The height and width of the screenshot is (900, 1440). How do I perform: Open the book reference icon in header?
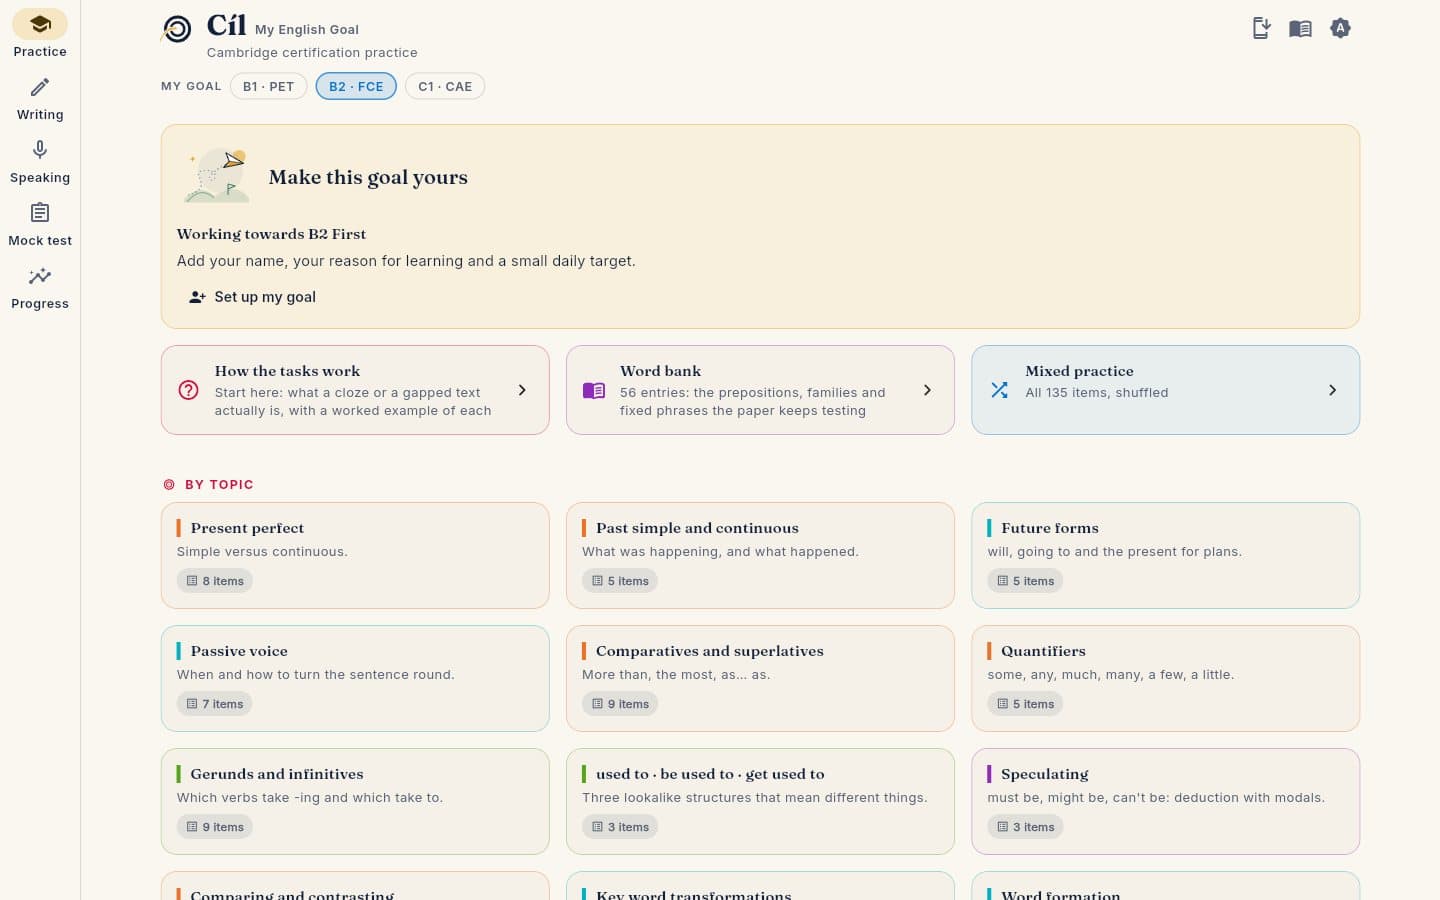tap(1300, 28)
